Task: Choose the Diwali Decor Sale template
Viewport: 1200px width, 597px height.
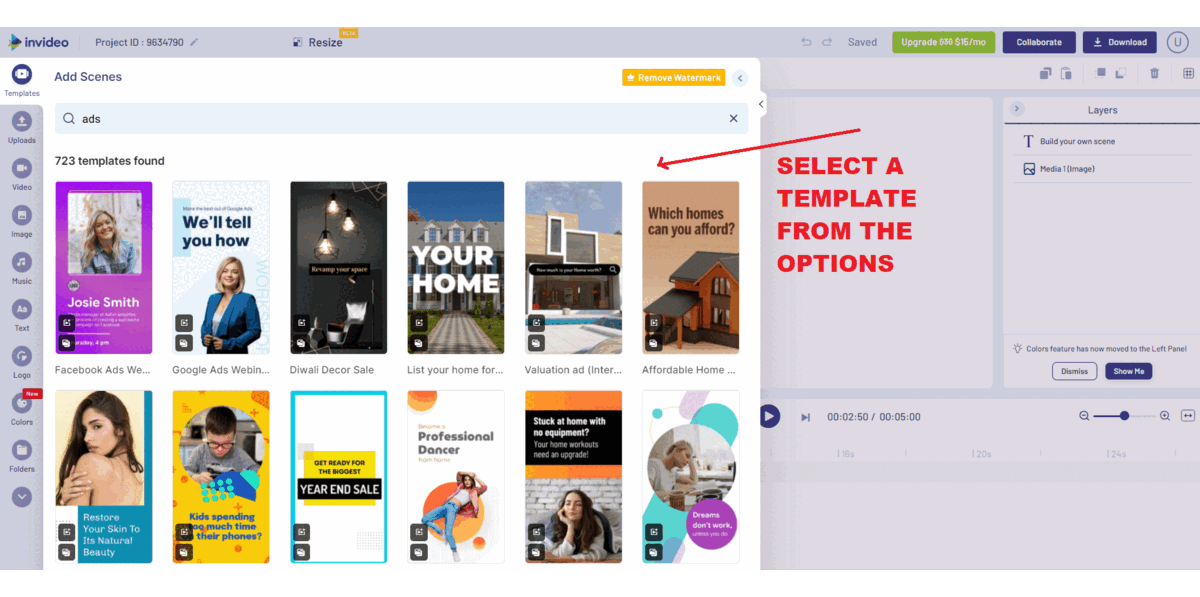Action: (338, 267)
